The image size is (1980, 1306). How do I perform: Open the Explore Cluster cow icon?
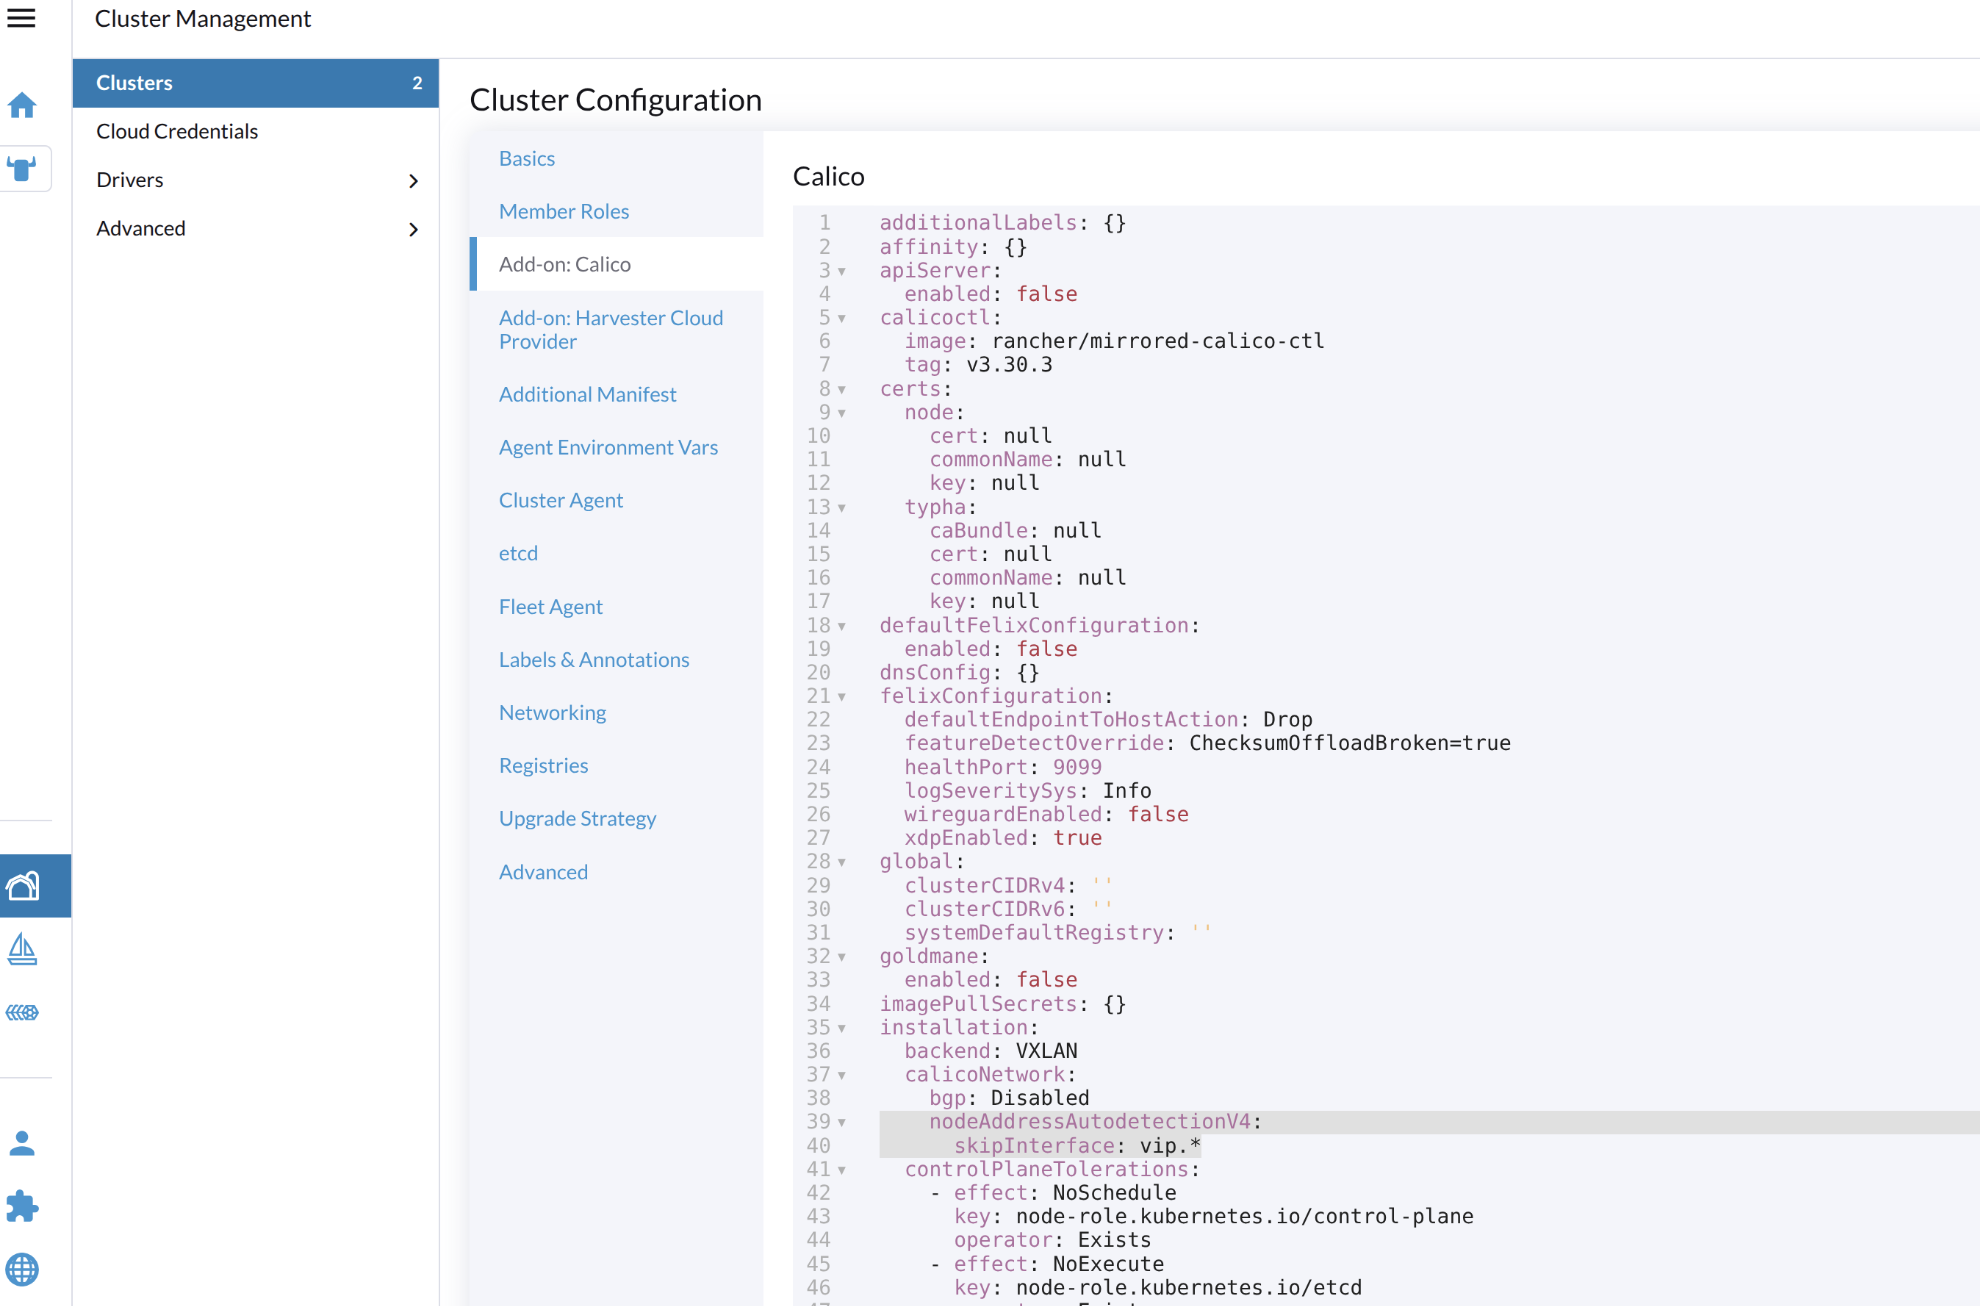22,168
